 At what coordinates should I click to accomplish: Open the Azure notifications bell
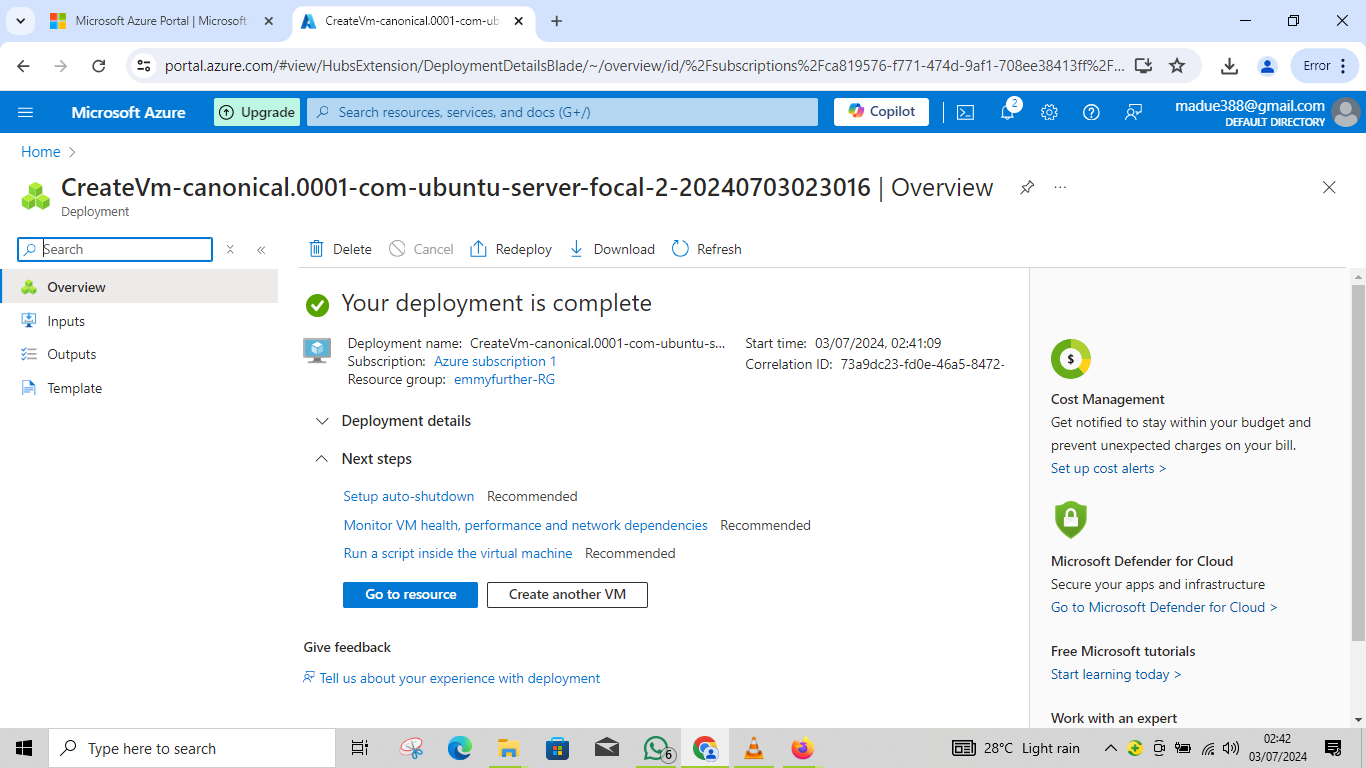coord(1008,112)
